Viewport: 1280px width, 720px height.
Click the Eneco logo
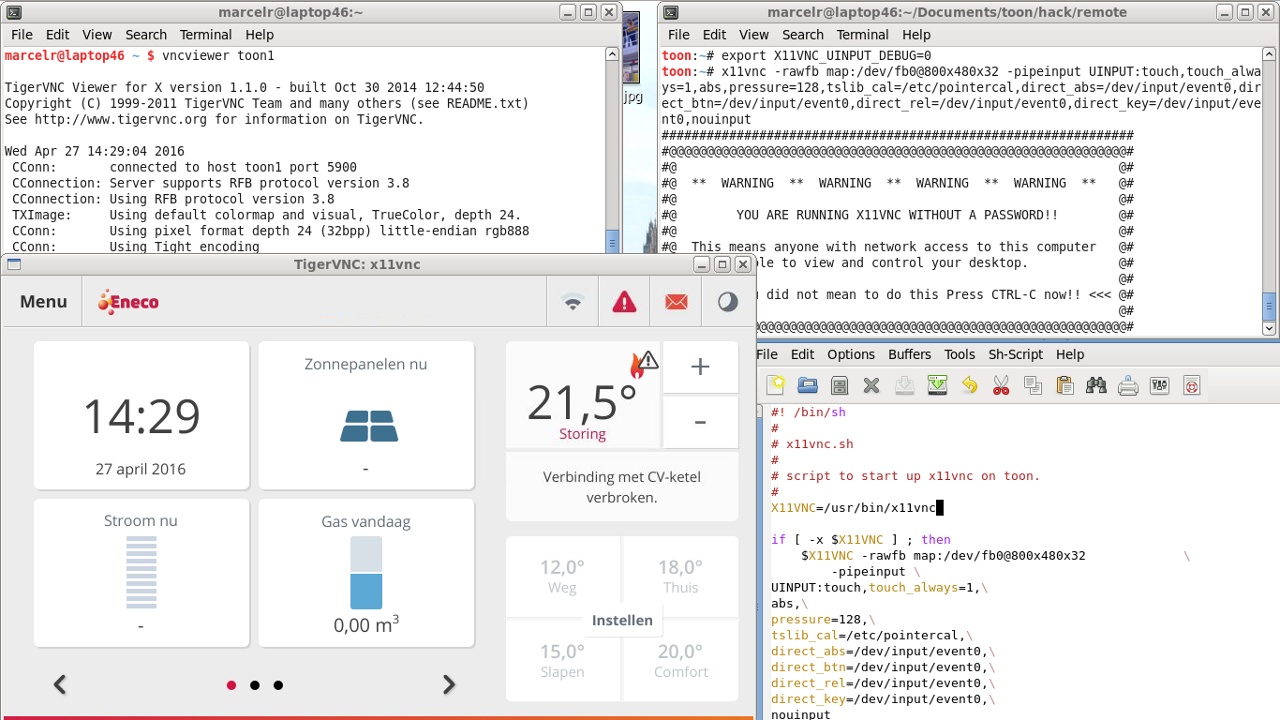pos(128,302)
